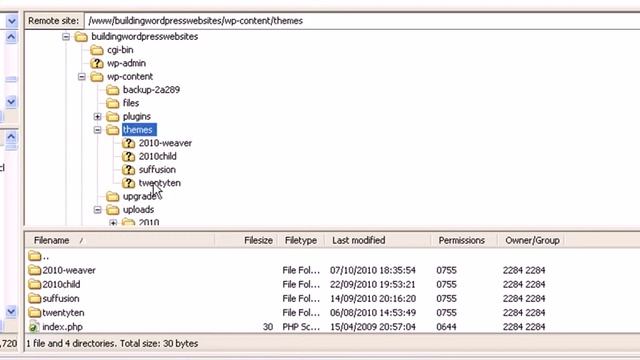Sort by Last modified column header
640x360 pixels.
point(378,240)
